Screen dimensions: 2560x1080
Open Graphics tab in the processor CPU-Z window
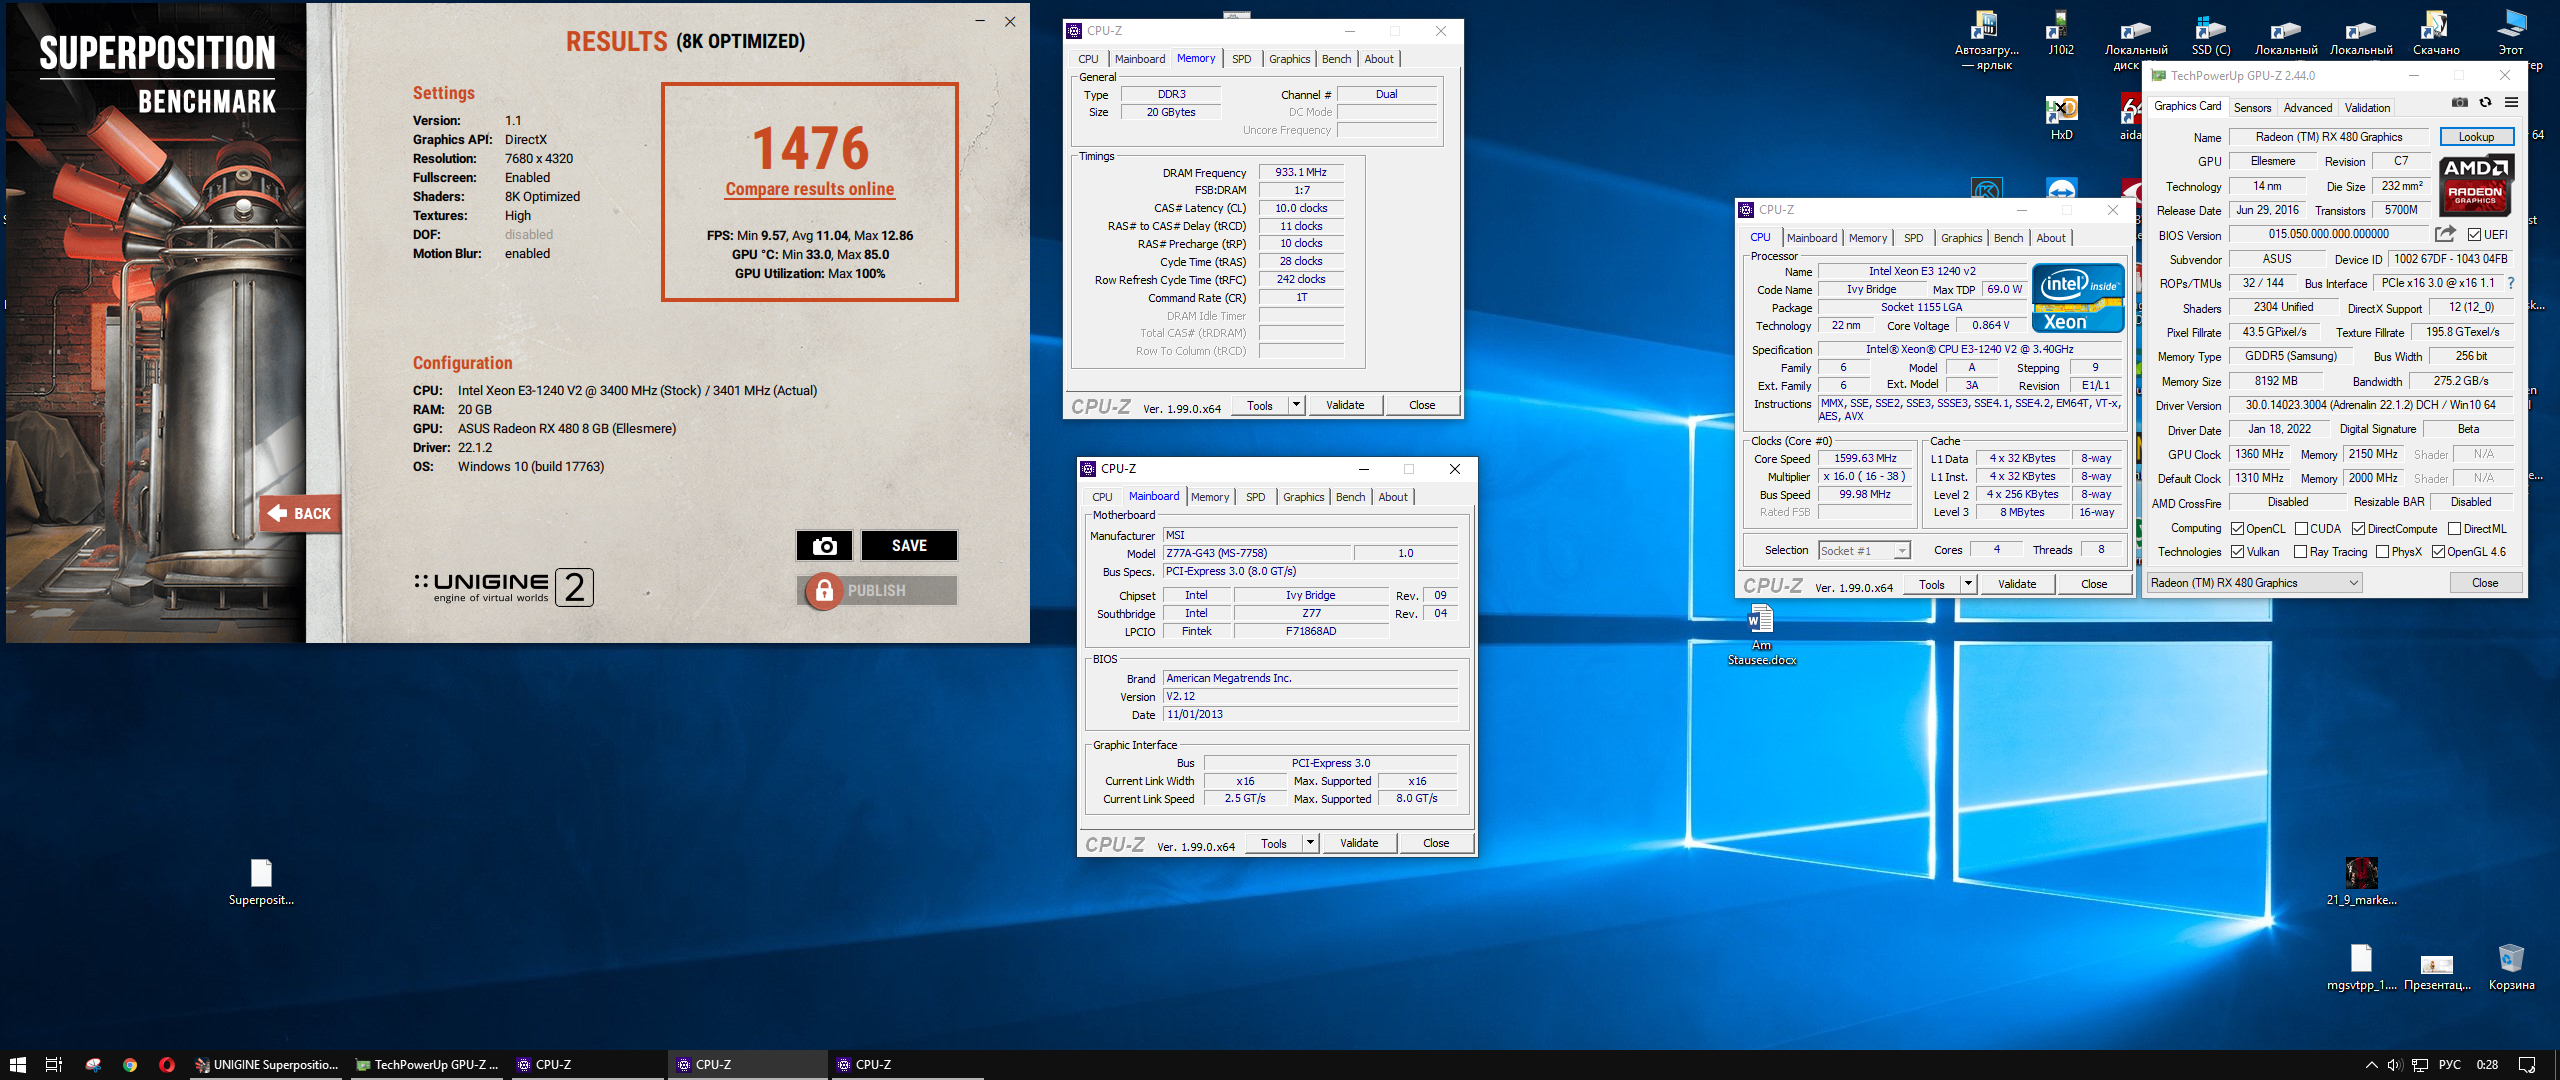coord(1961,238)
